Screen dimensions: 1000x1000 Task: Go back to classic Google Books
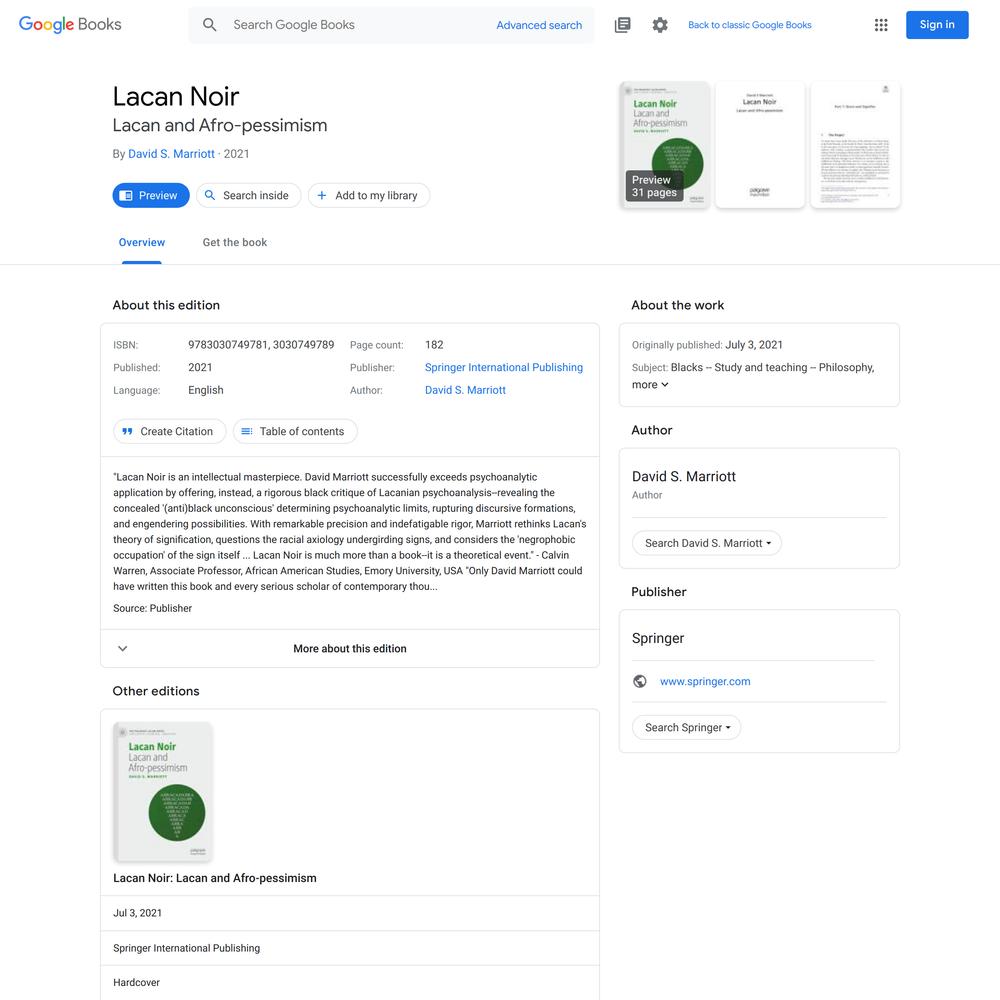point(749,25)
